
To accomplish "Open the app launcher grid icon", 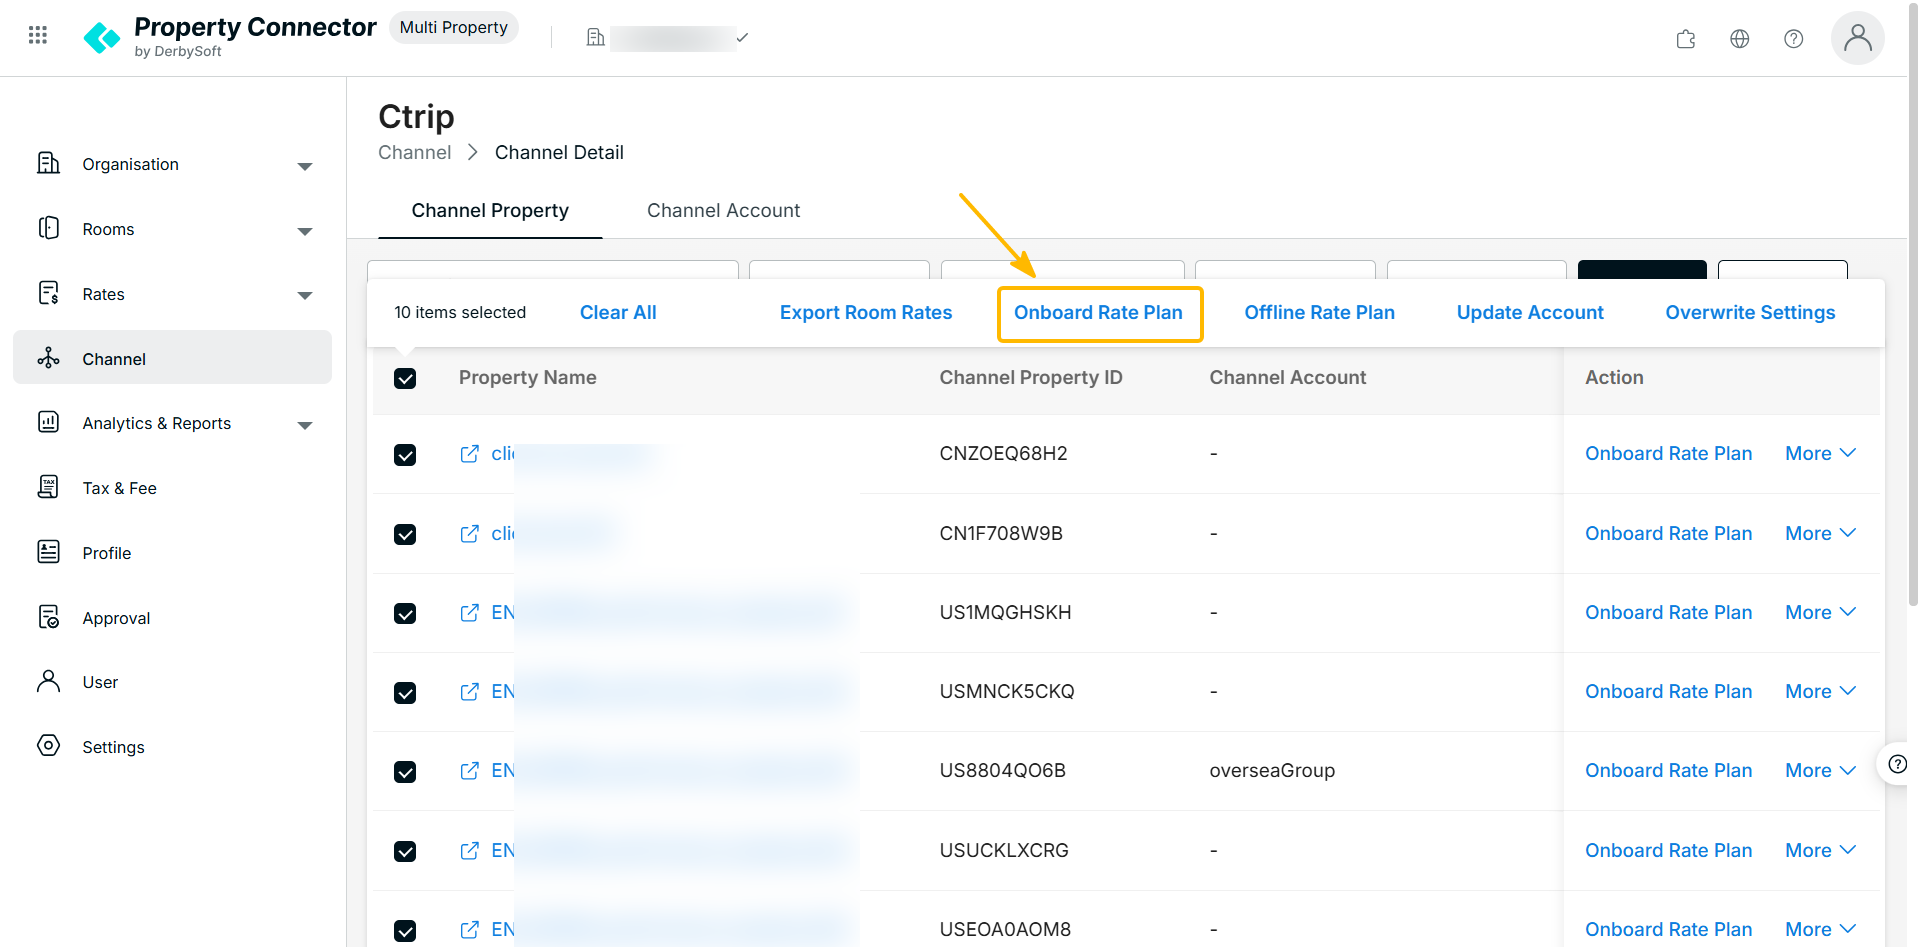I will click(38, 36).
